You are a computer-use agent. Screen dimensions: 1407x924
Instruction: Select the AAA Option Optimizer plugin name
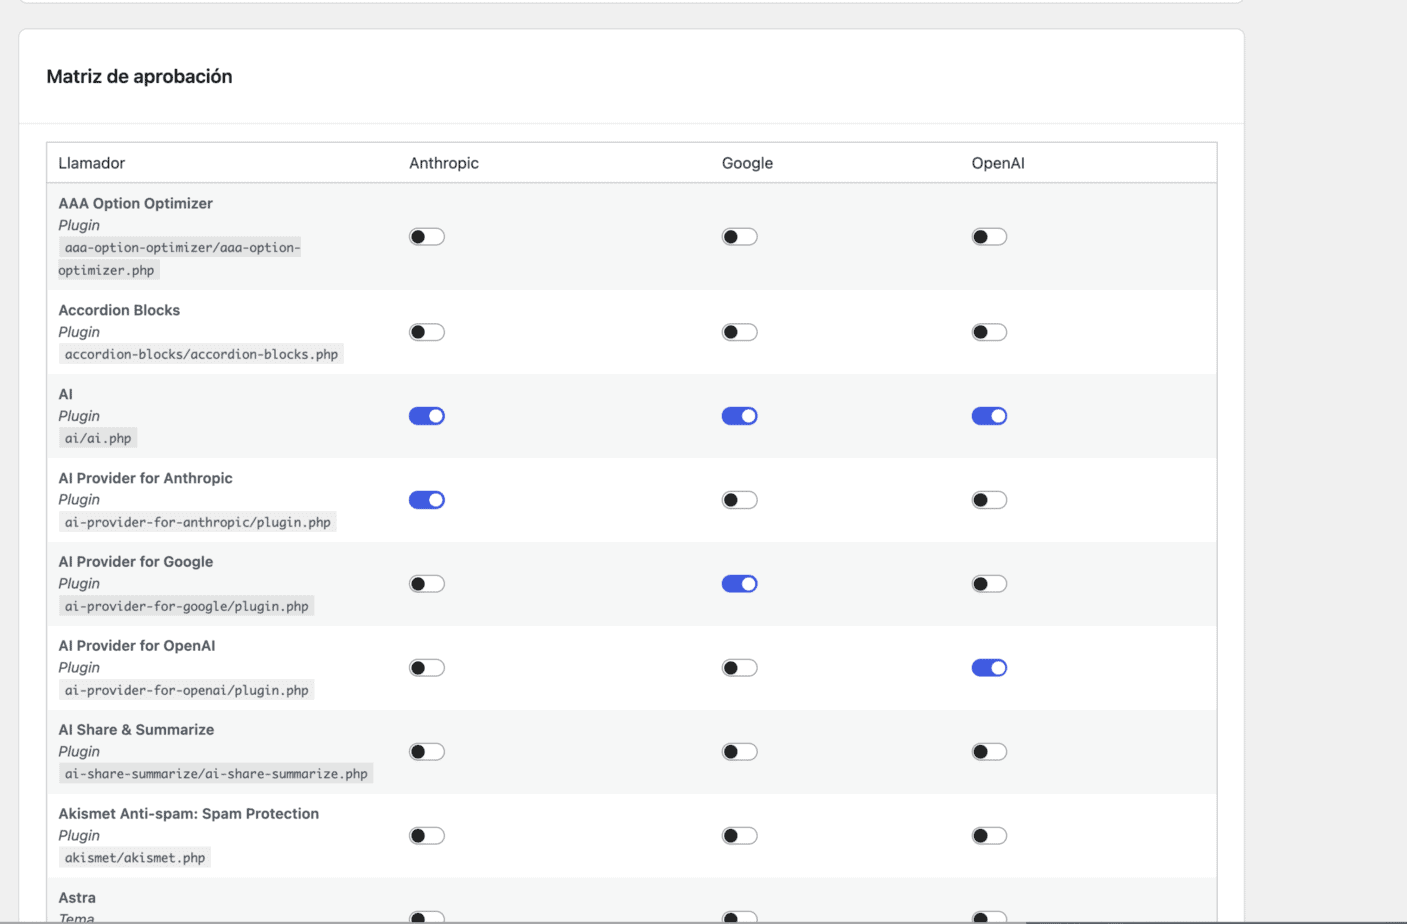135,203
